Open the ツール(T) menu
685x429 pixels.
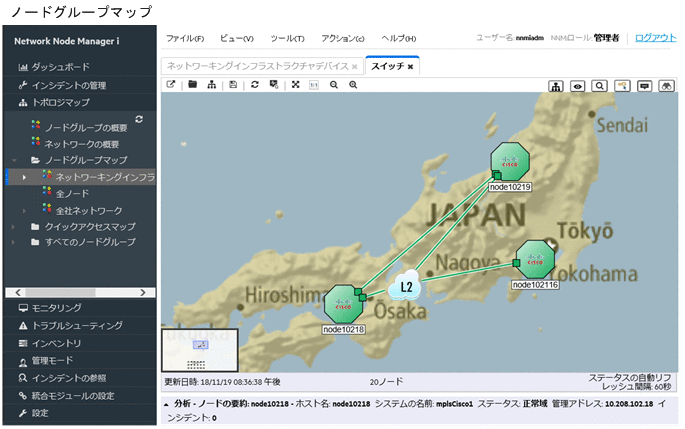(x=287, y=38)
